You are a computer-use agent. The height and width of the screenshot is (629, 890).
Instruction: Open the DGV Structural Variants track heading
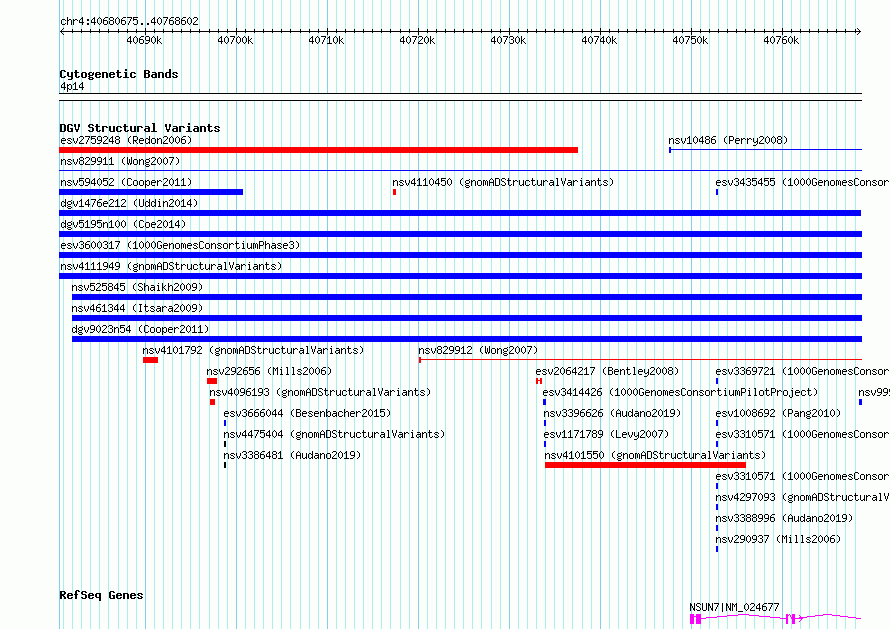140,128
